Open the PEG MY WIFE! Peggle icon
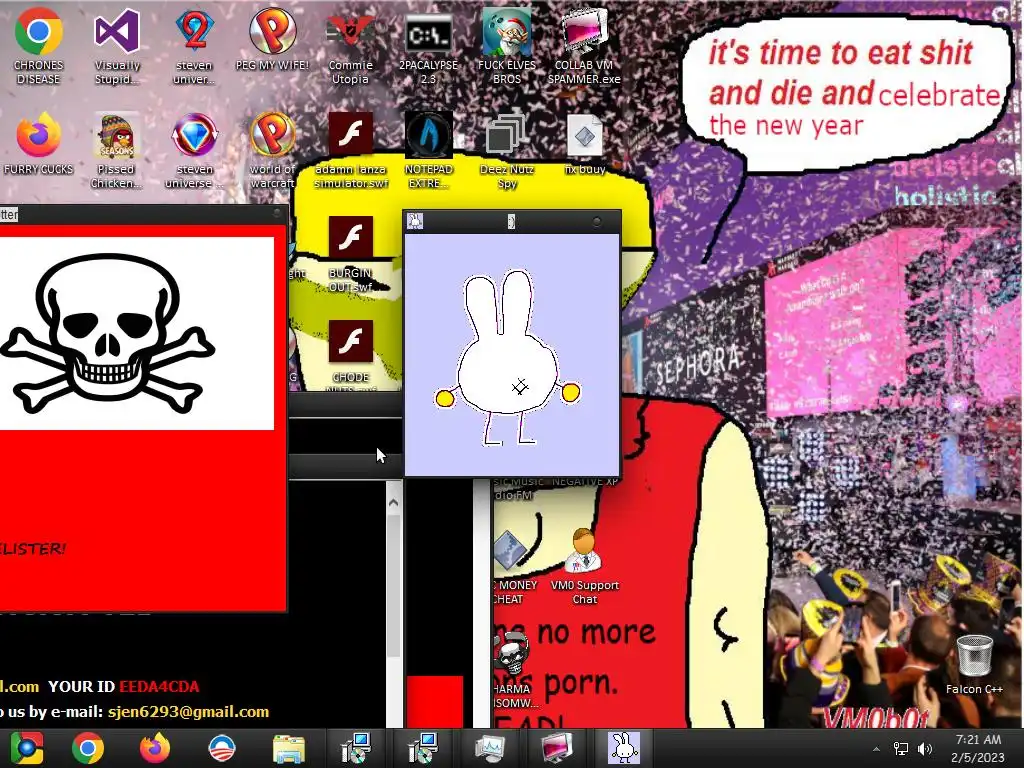 272,39
